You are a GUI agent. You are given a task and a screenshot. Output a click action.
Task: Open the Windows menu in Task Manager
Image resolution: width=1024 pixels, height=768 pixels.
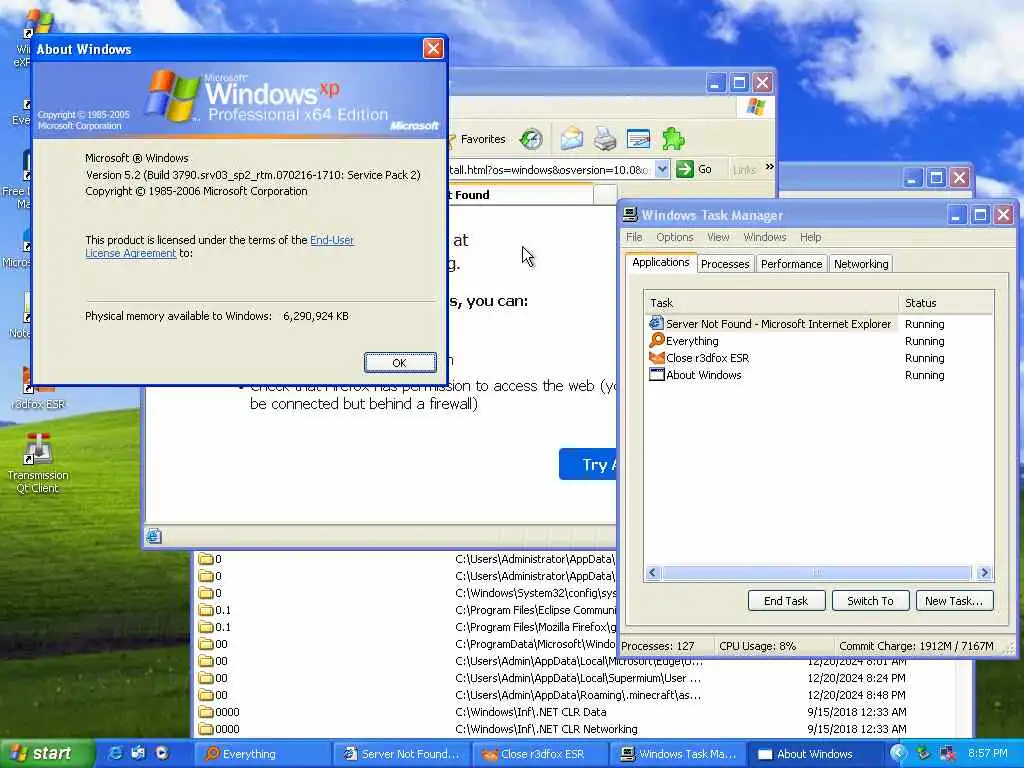pos(765,237)
